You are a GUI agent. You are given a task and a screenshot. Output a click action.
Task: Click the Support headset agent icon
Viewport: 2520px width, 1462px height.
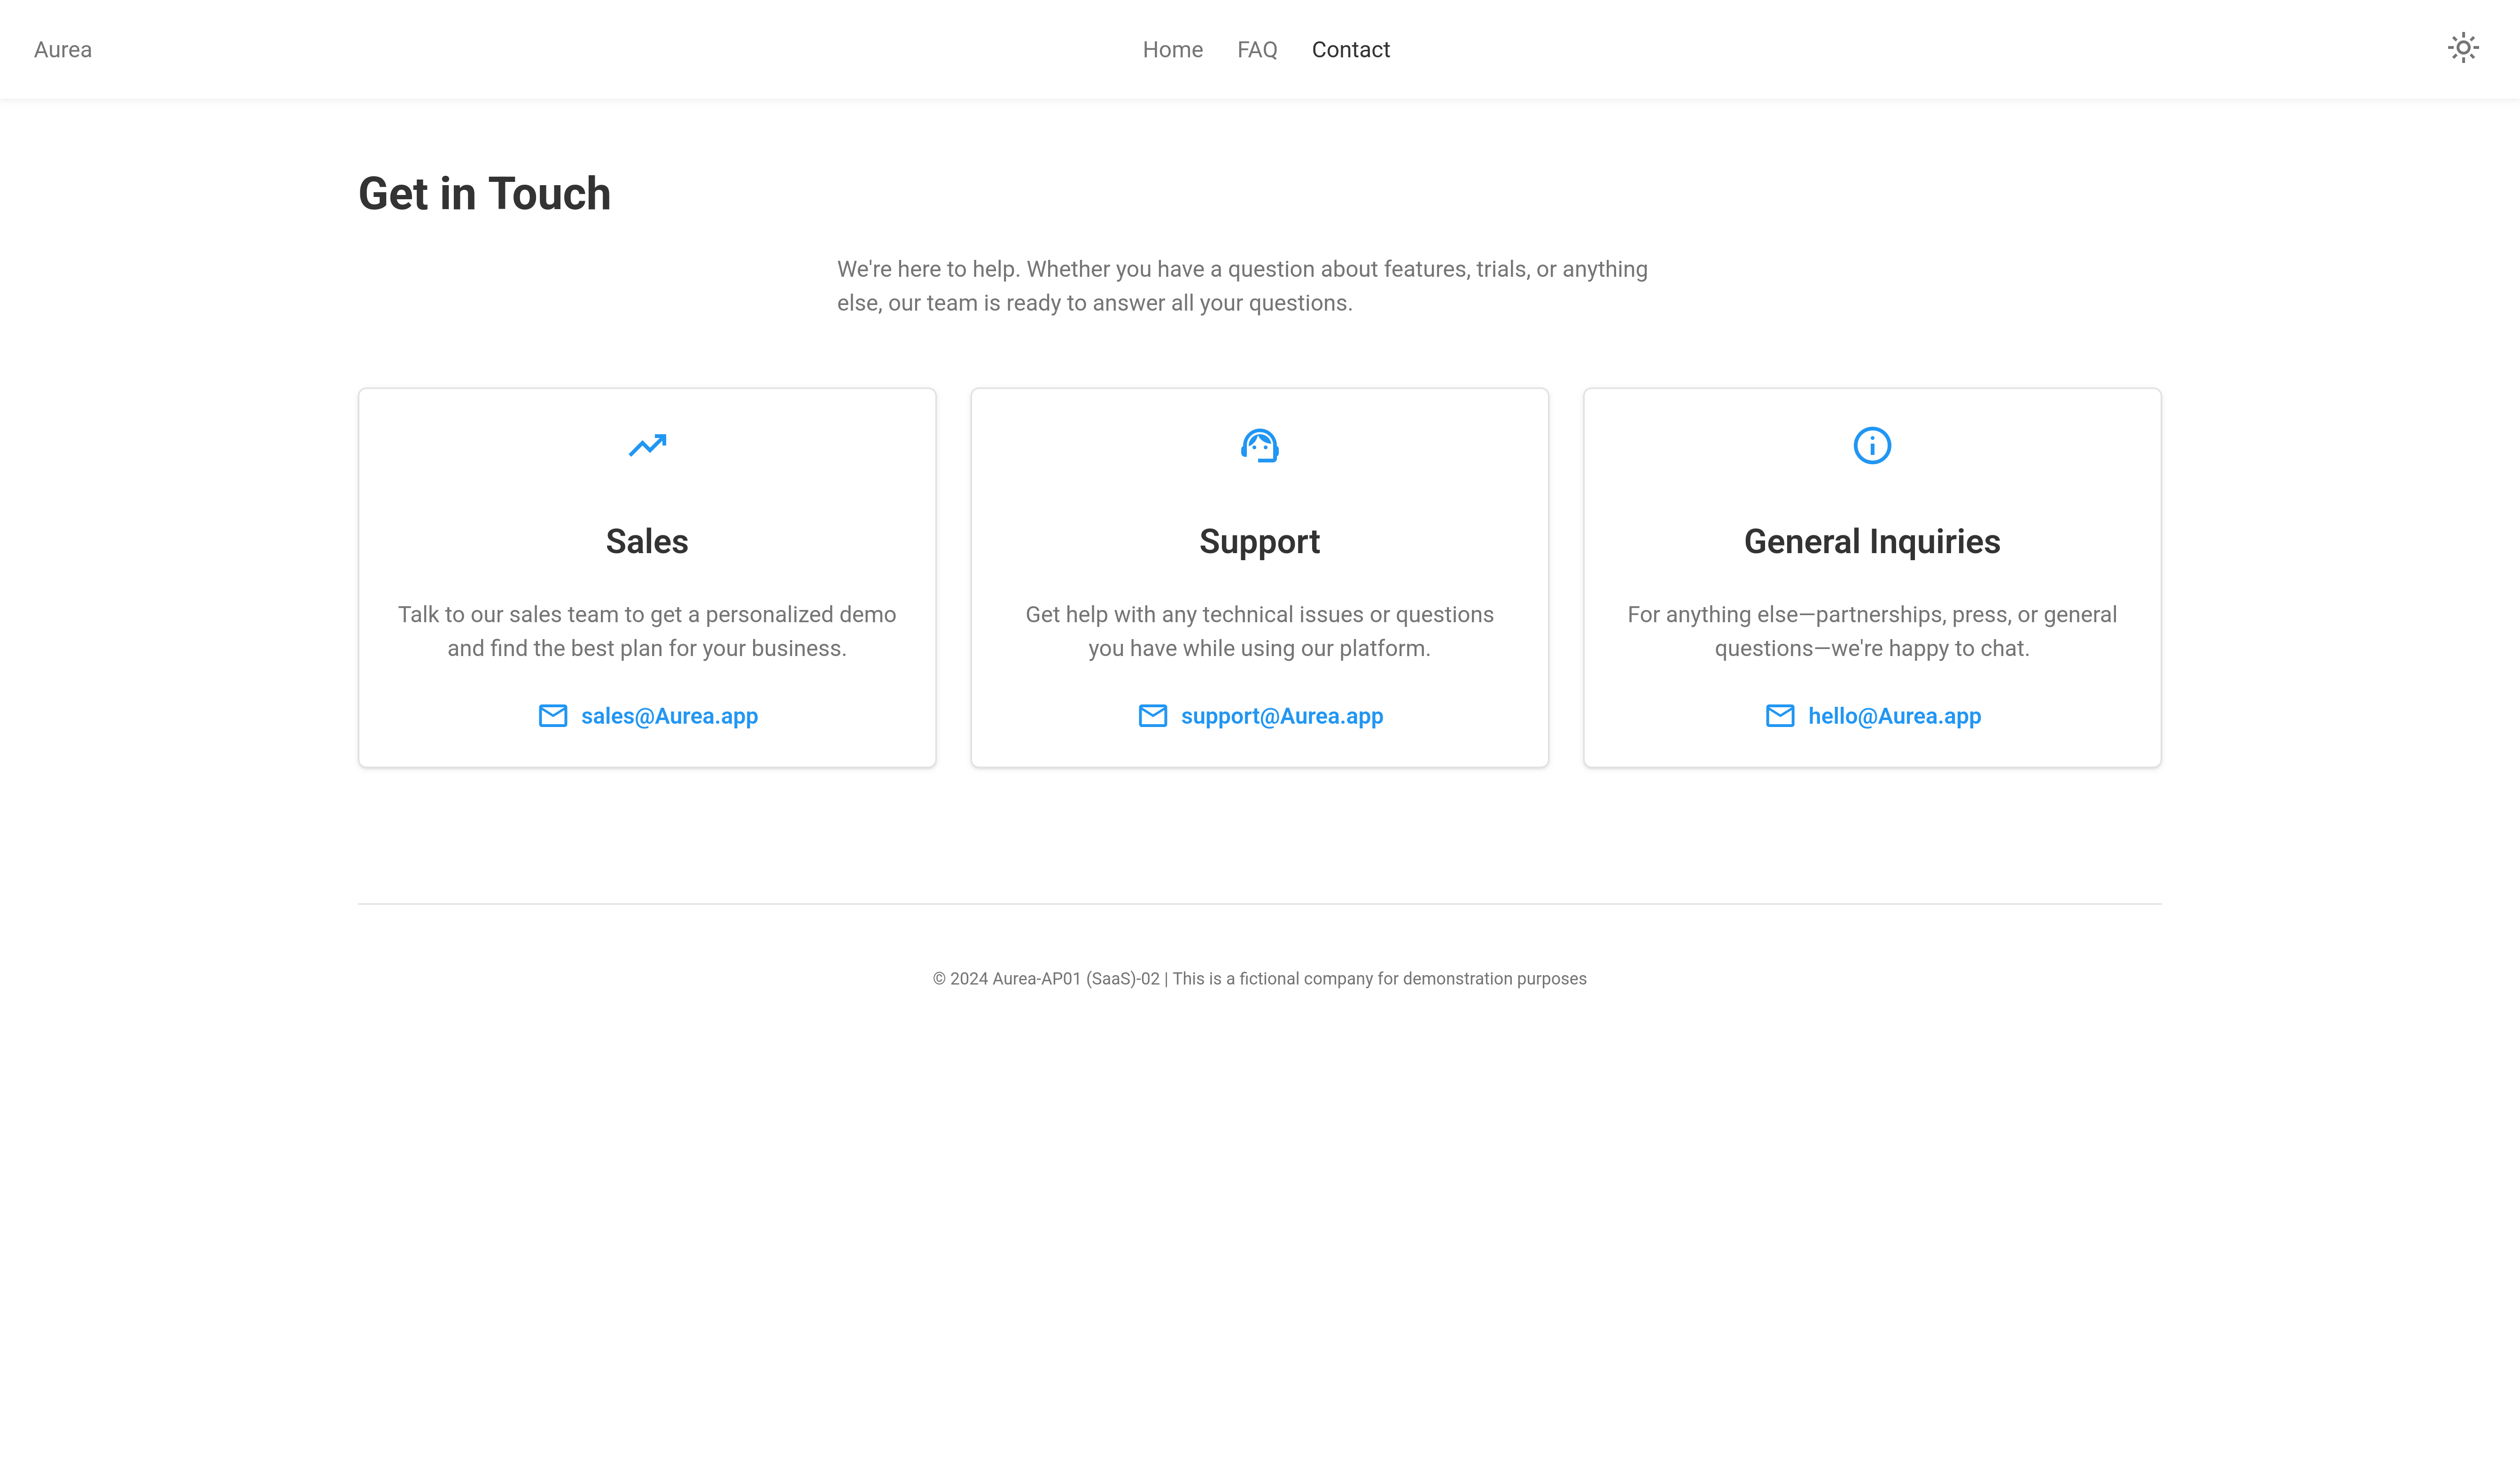point(1259,445)
